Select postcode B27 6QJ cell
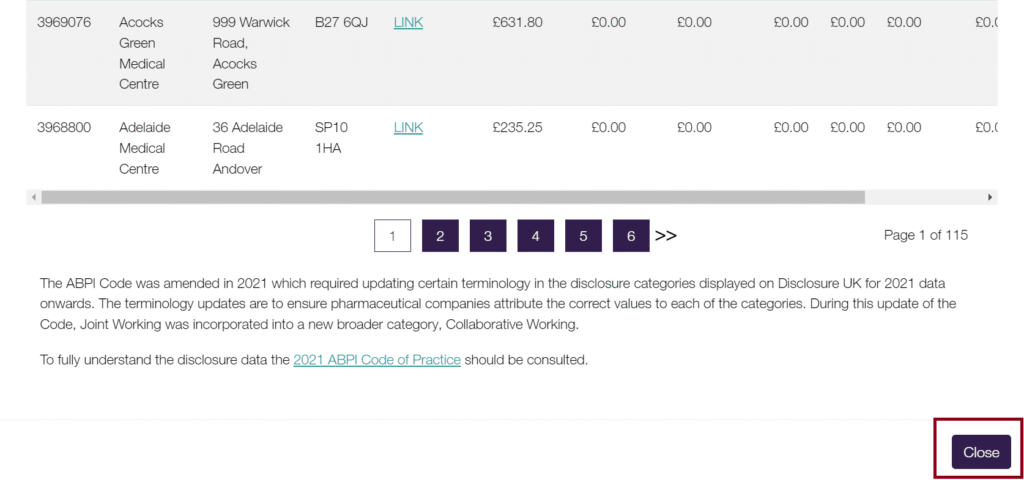 pyautogui.click(x=342, y=22)
